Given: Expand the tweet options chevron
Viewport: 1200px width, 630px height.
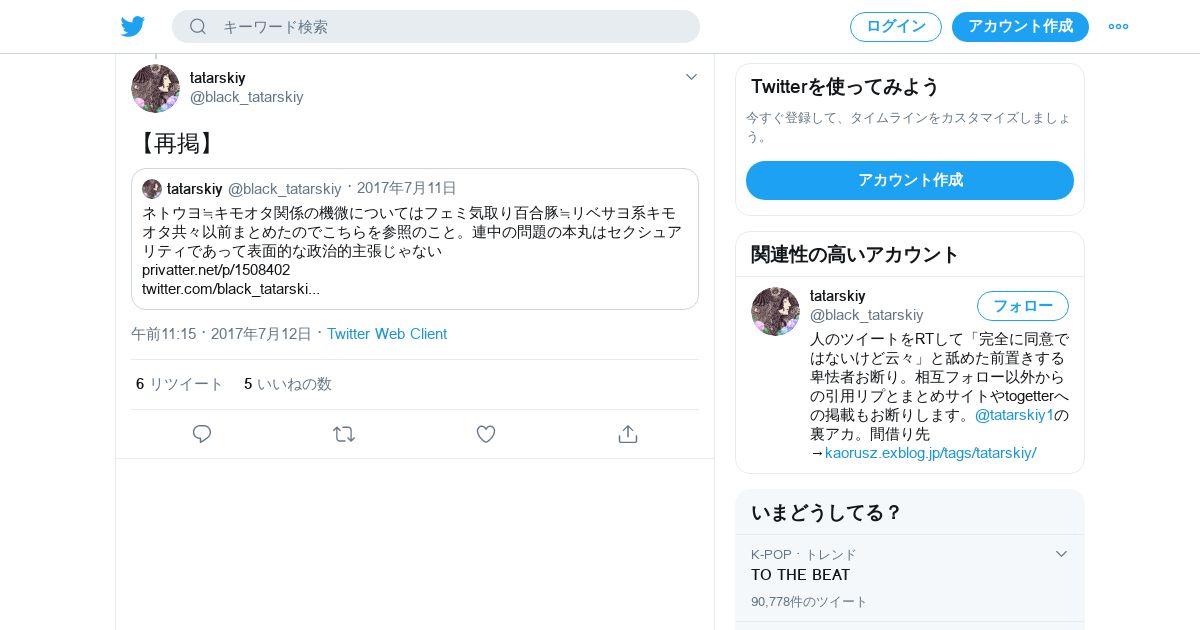Looking at the screenshot, I should [691, 77].
